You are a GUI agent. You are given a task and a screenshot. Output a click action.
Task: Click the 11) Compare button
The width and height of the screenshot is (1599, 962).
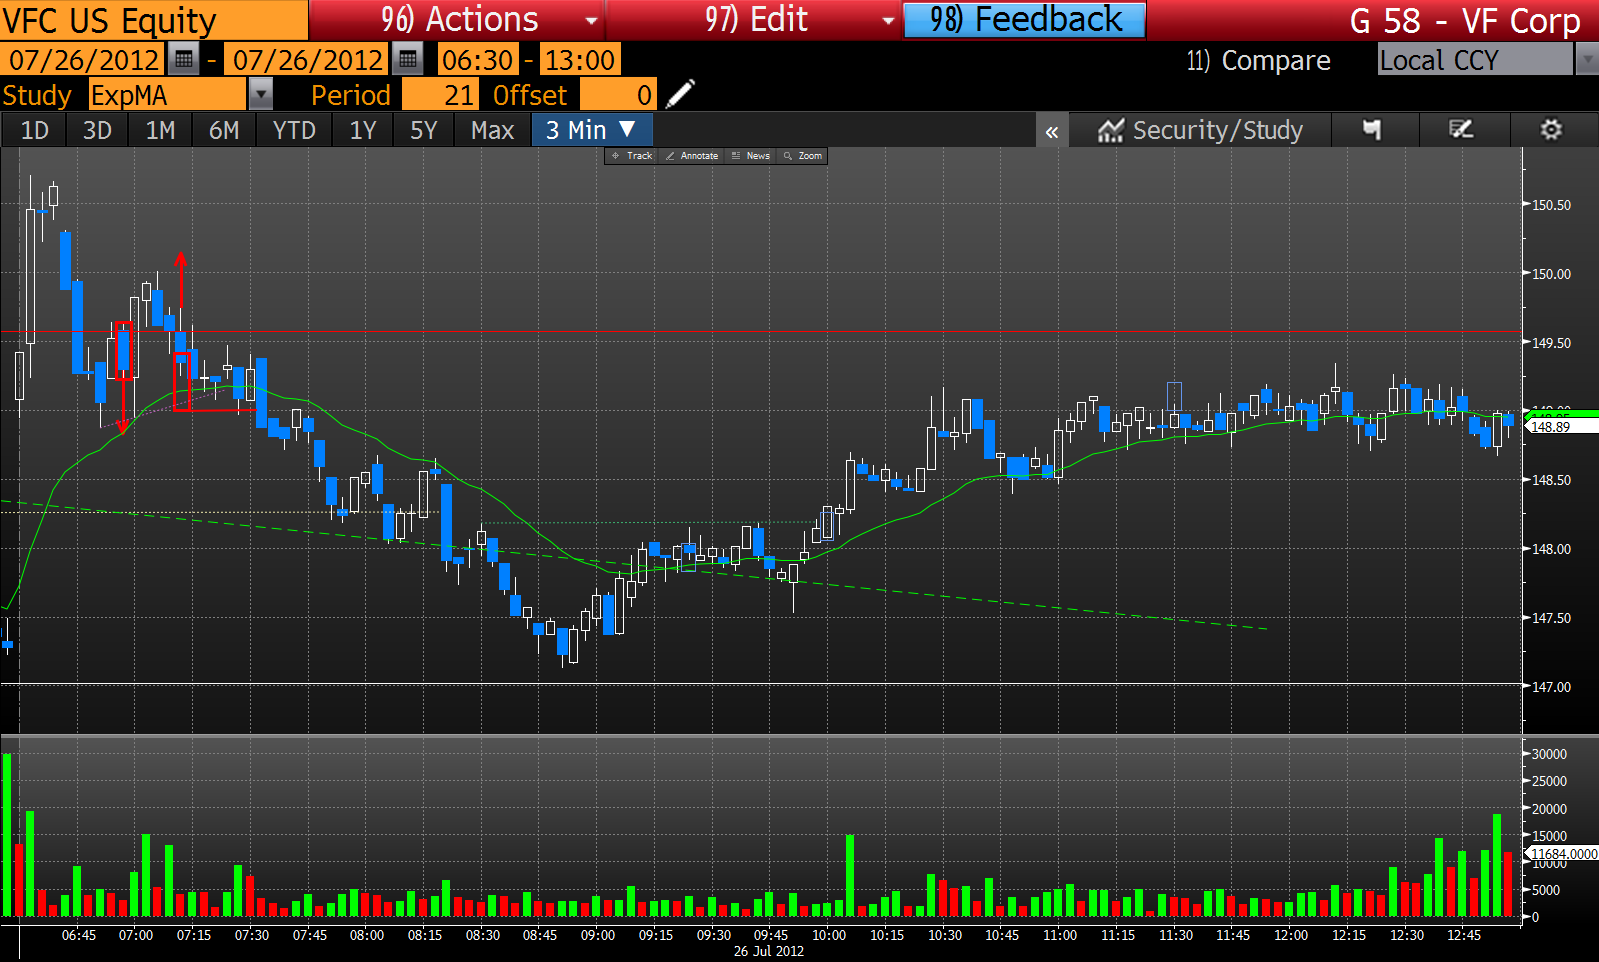pos(1259,61)
